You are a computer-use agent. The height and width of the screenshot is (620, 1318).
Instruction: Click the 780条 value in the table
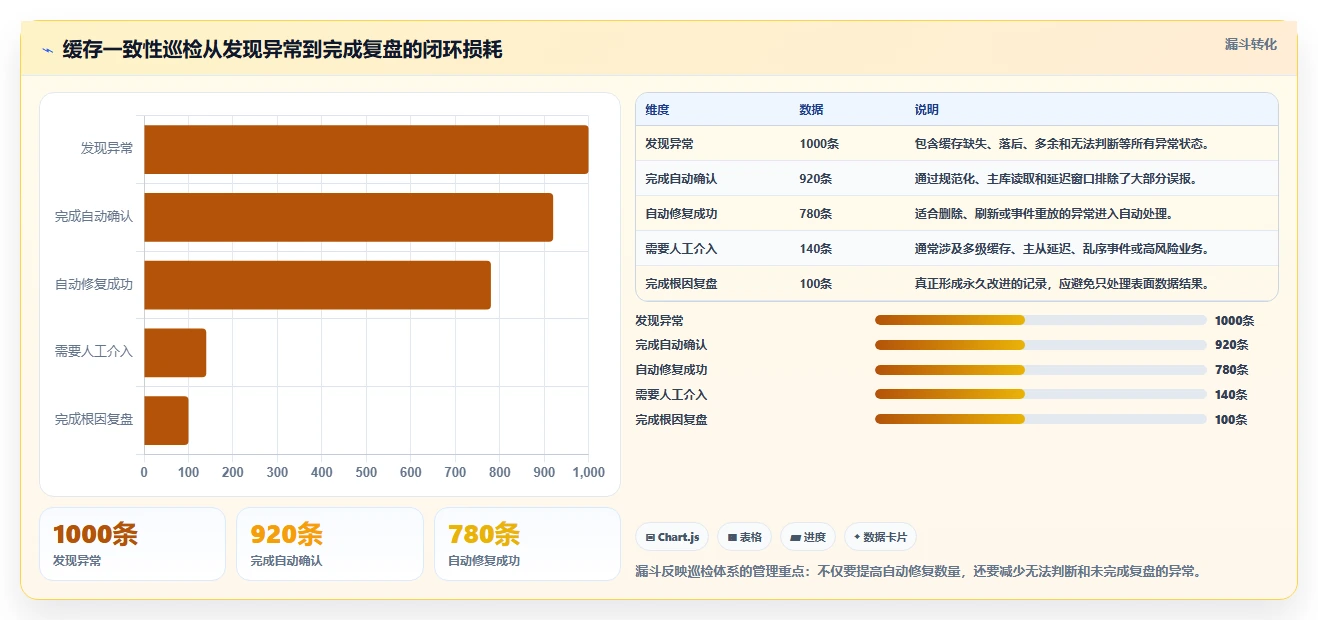(816, 214)
